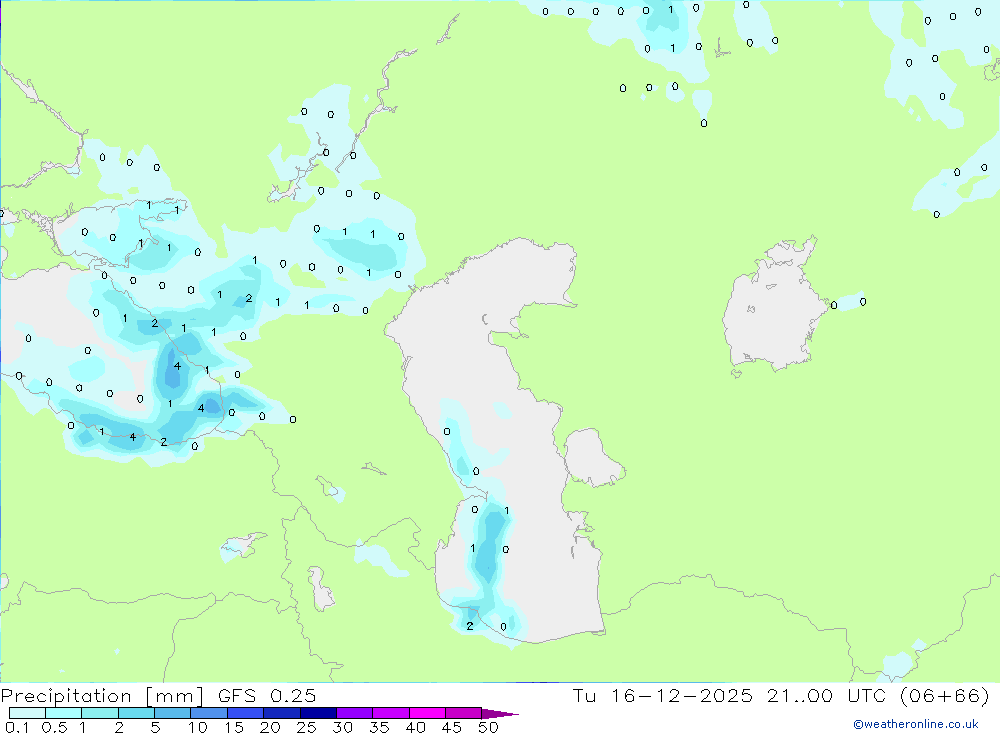This screenshot has height=733, width=1000.
Task: Pick the 1–2 mm legend color box
Action: pos(100,713)
